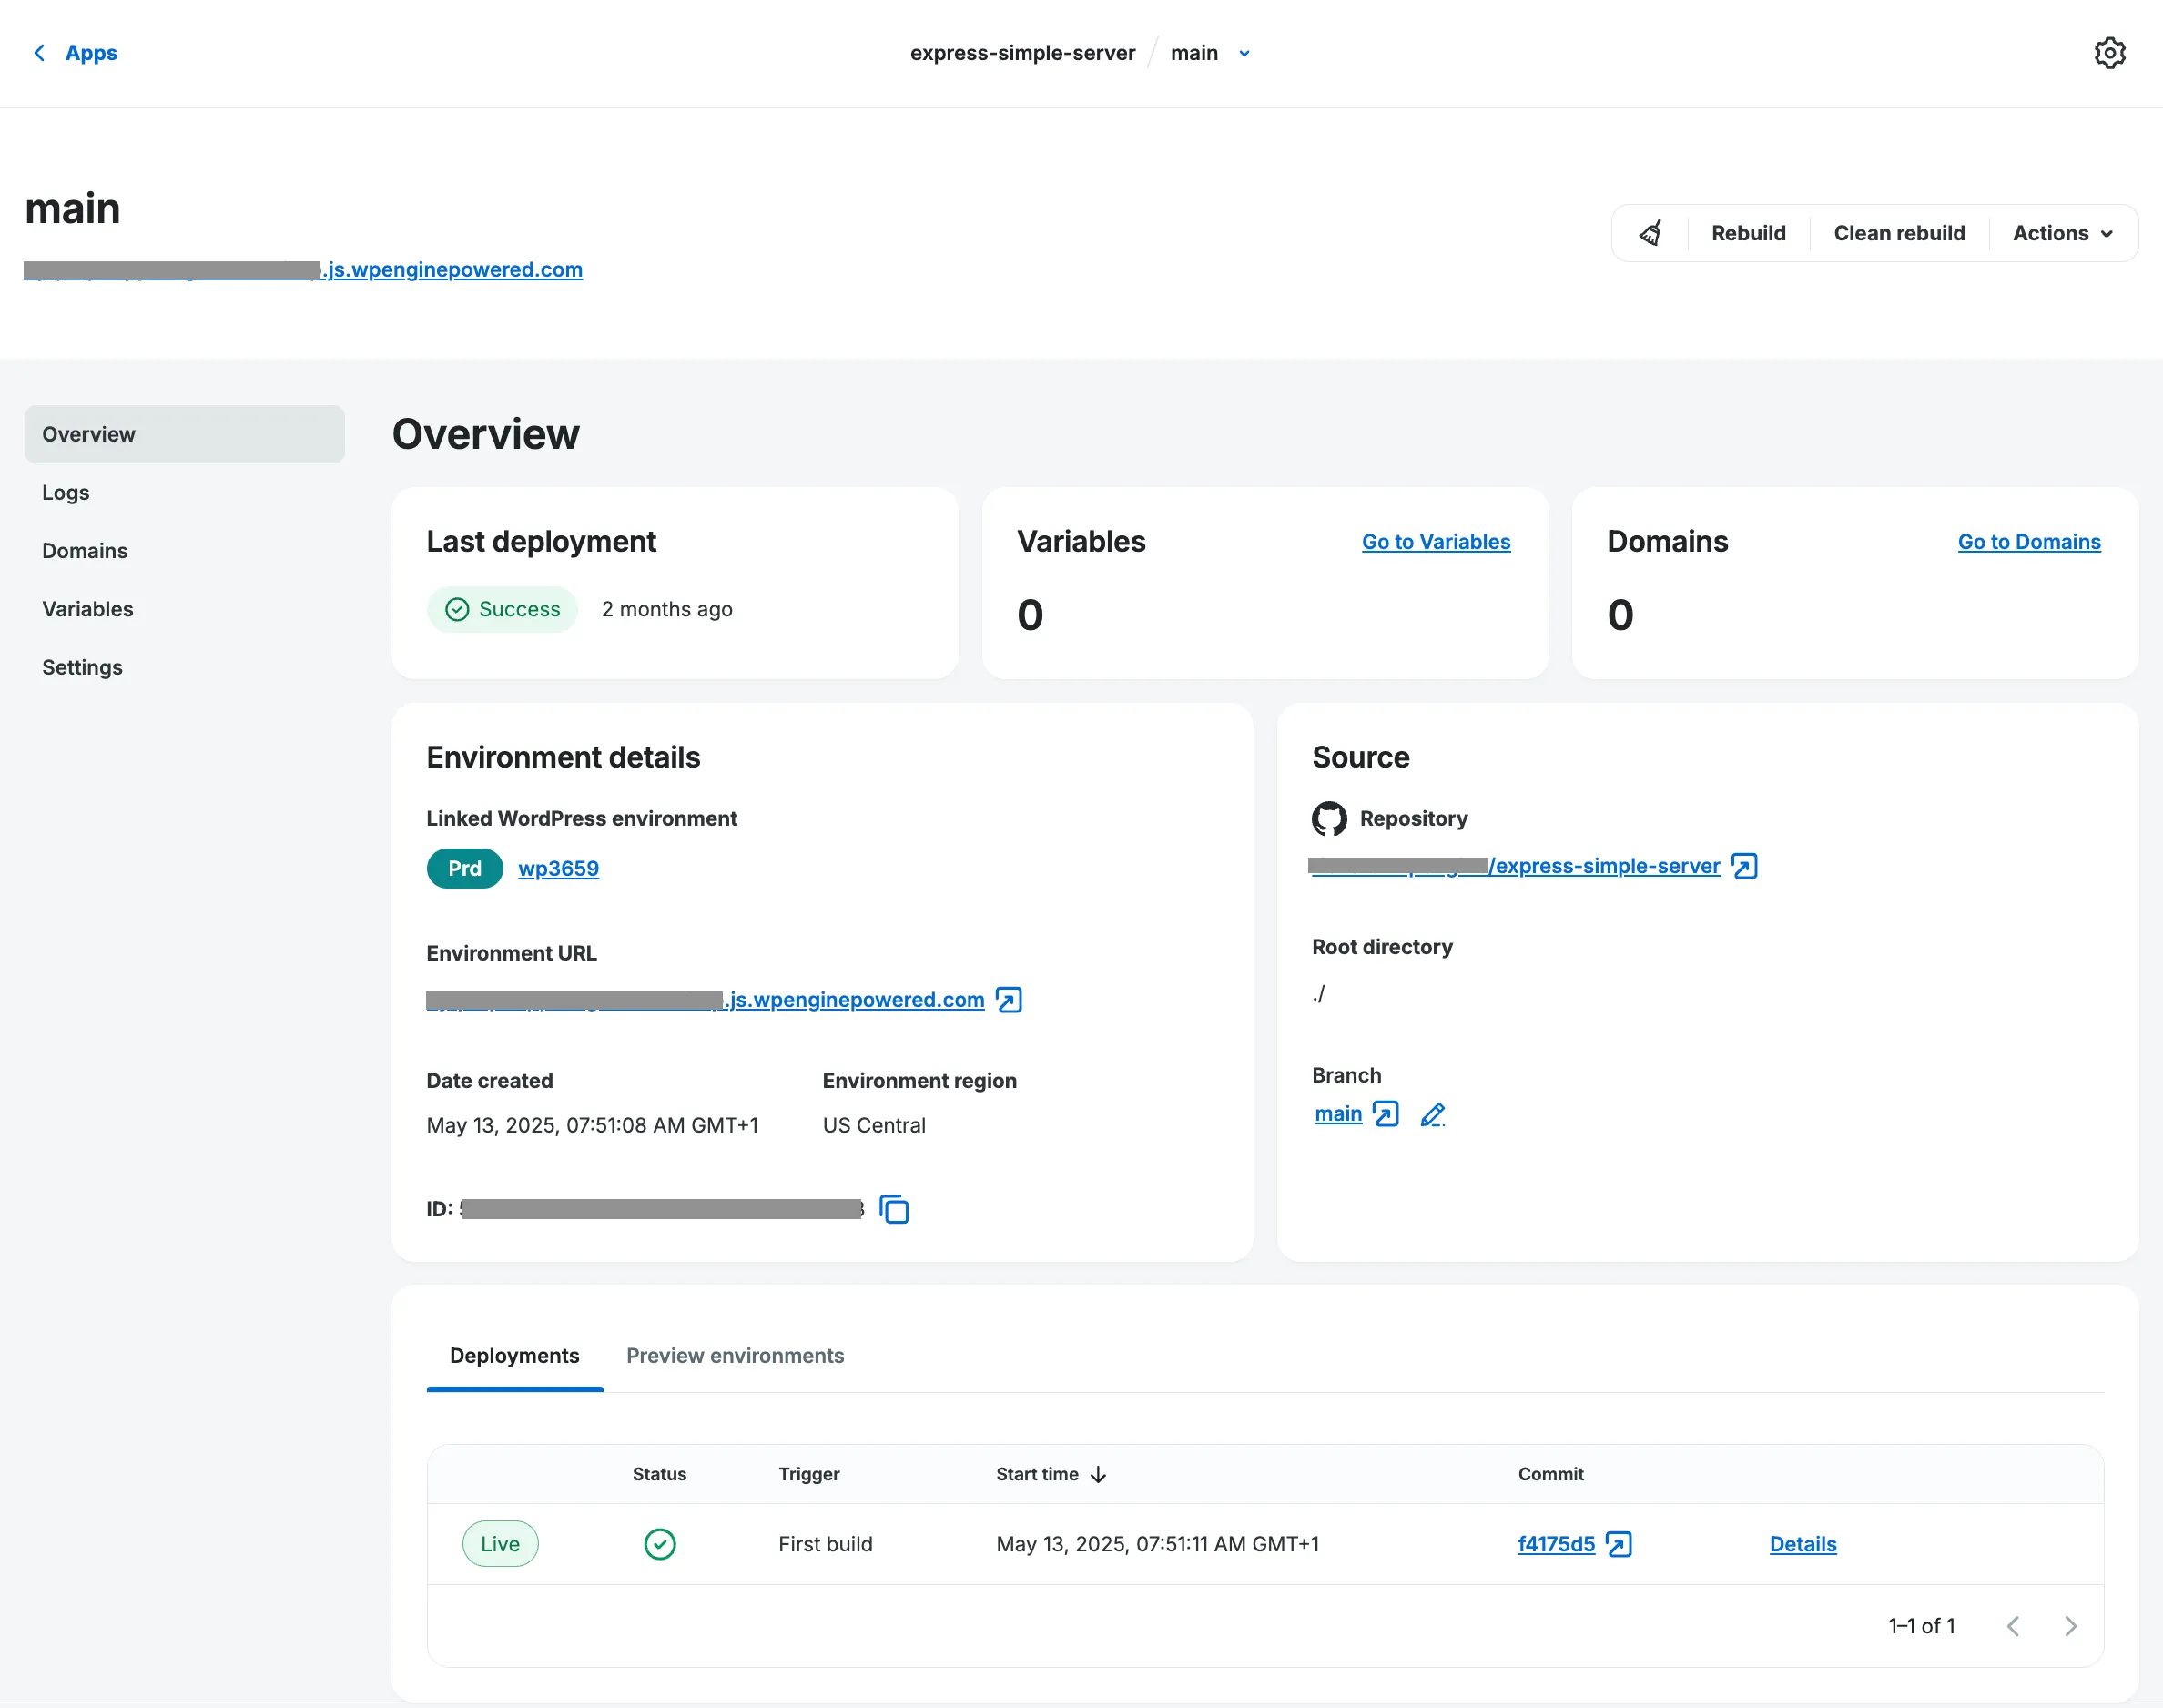This screenshot has height=1708, width=2163.
Task: Click the './' root directory value
Action: (1319, 993)
